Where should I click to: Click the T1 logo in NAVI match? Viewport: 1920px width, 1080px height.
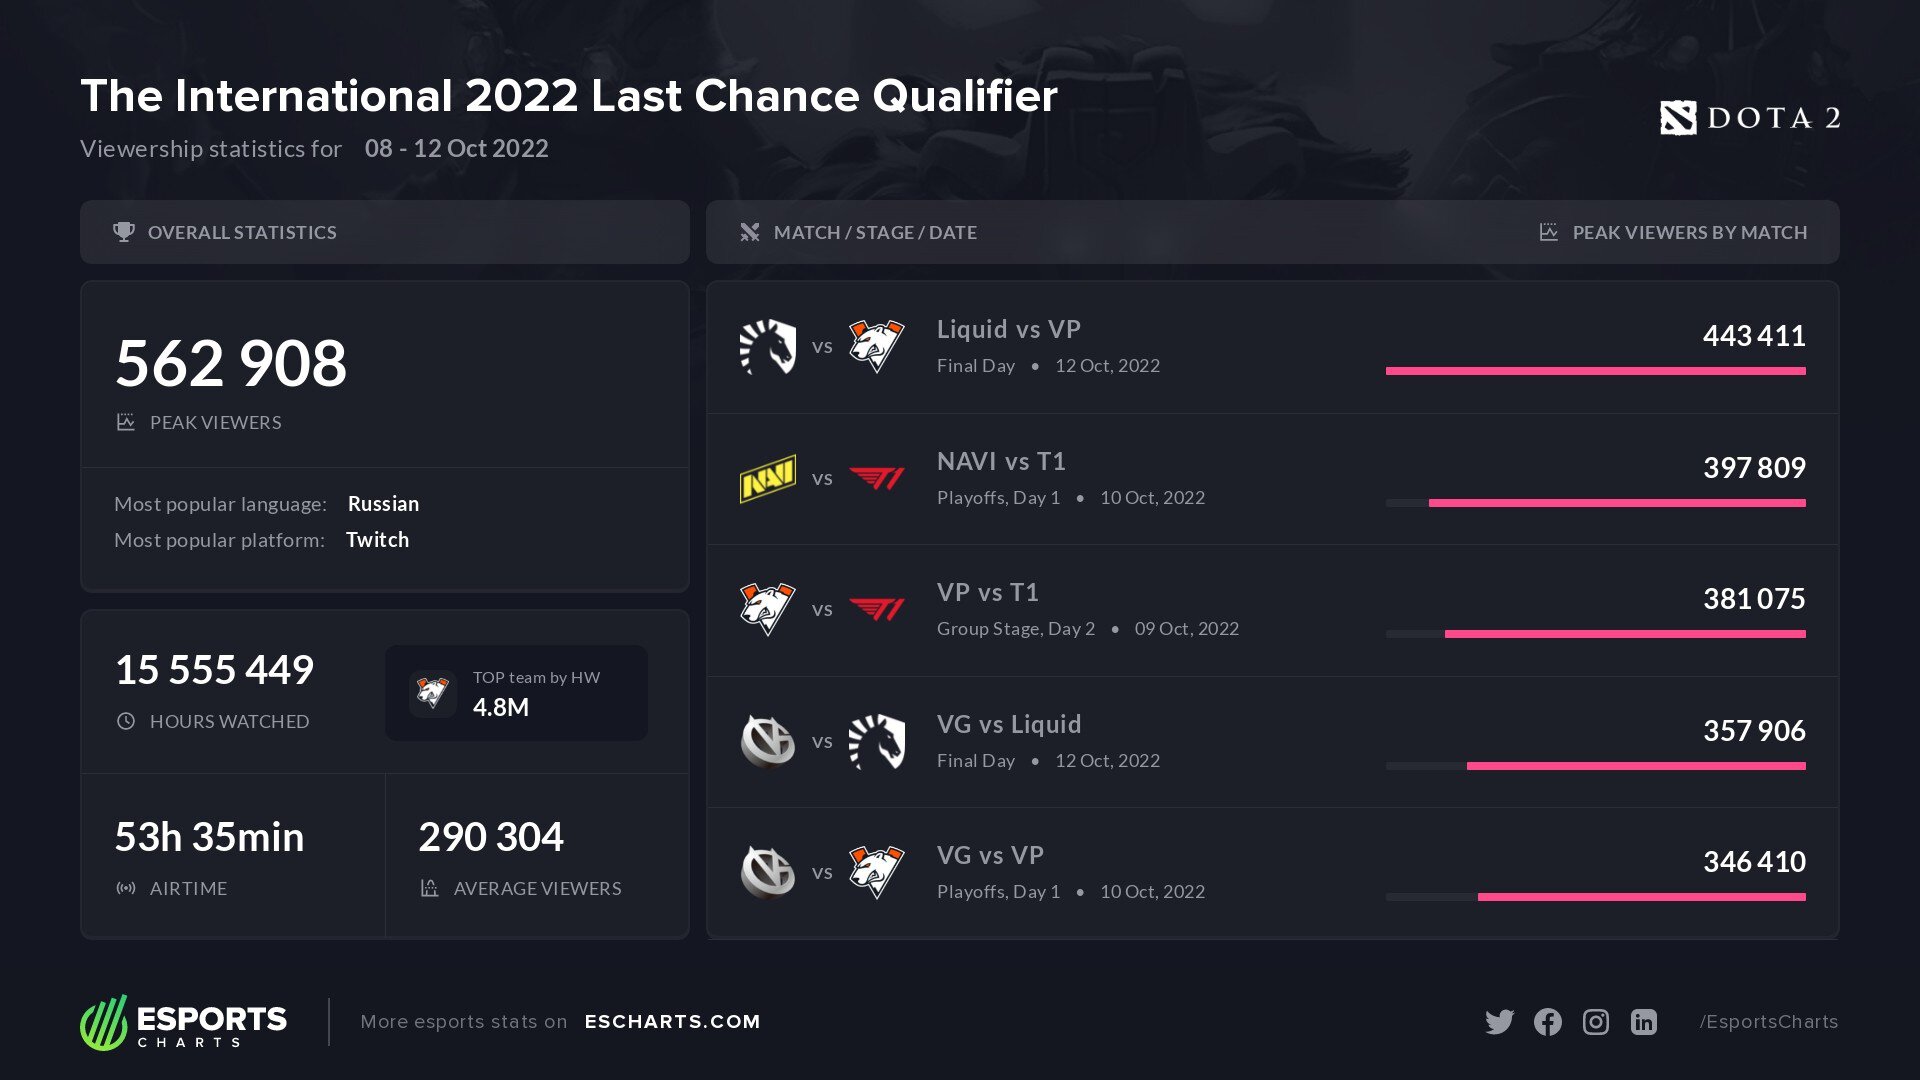click(877, 479)
